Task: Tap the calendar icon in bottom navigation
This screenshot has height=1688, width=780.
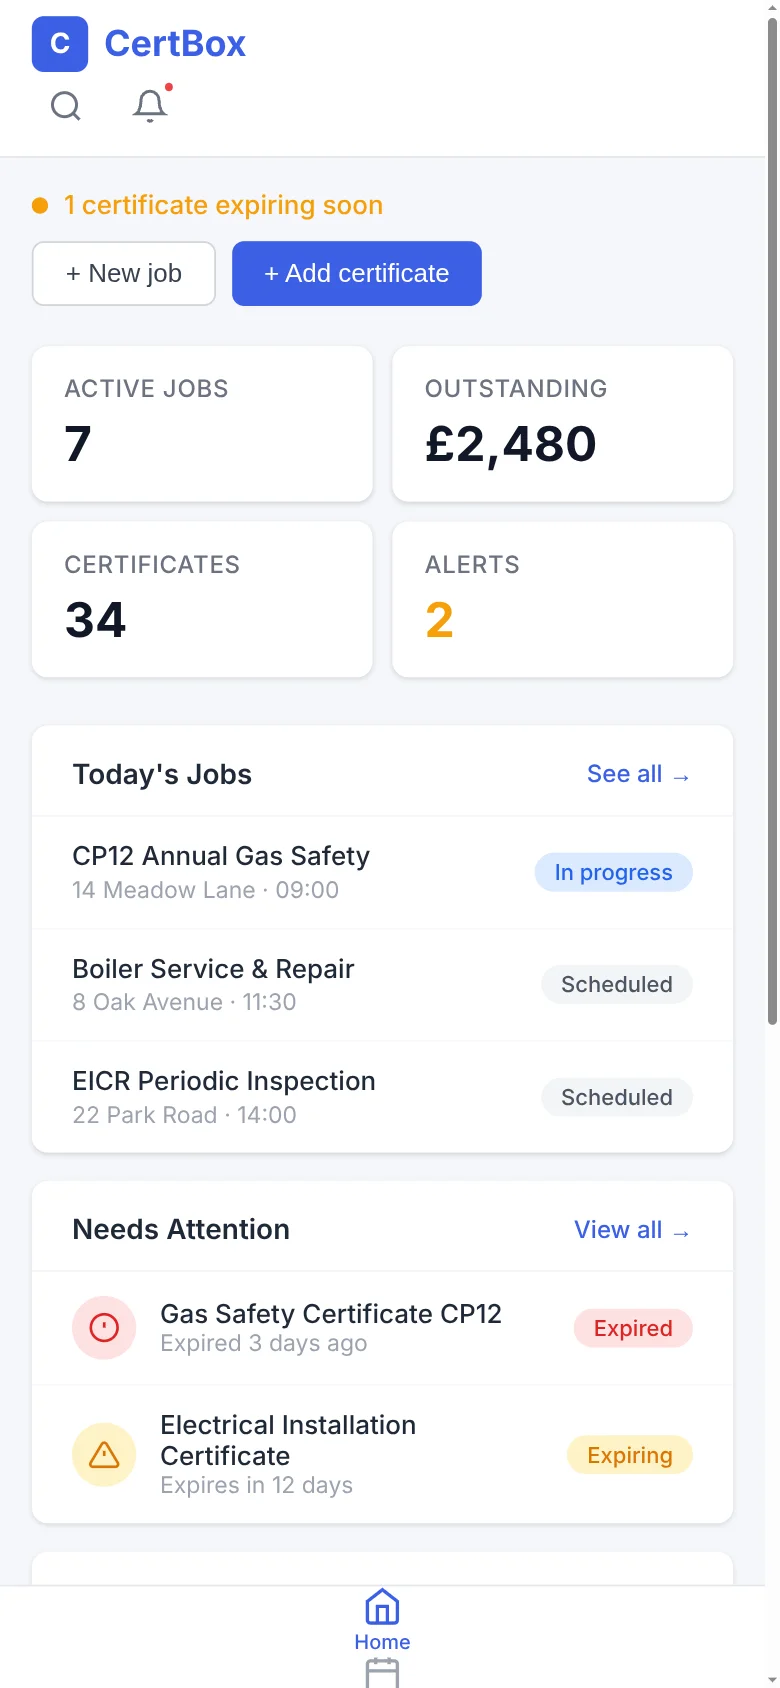Action: 382,1673
